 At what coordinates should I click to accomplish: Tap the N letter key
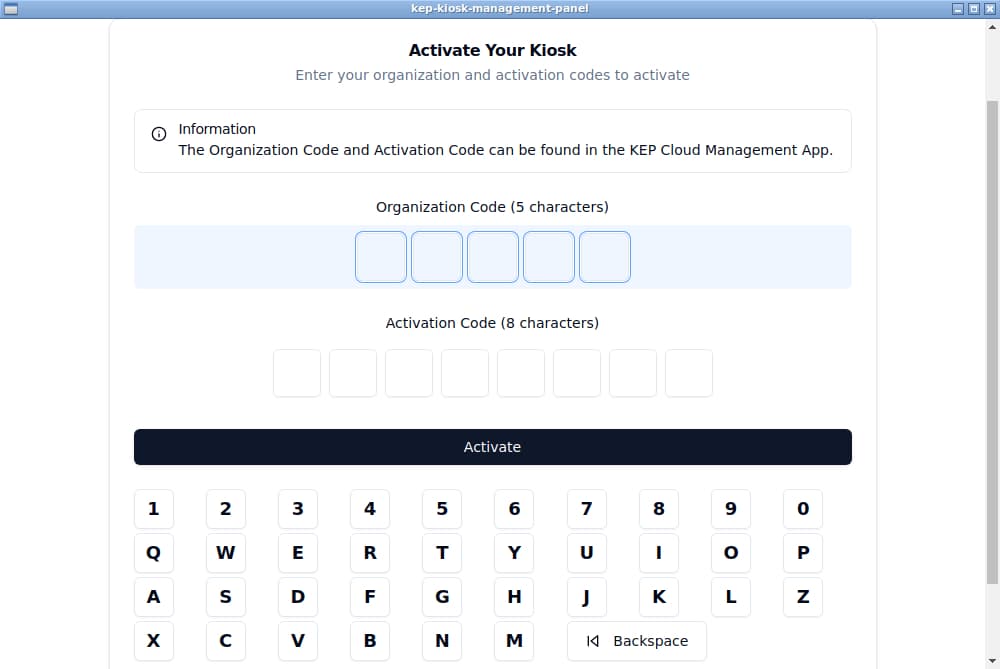(442, 641)
